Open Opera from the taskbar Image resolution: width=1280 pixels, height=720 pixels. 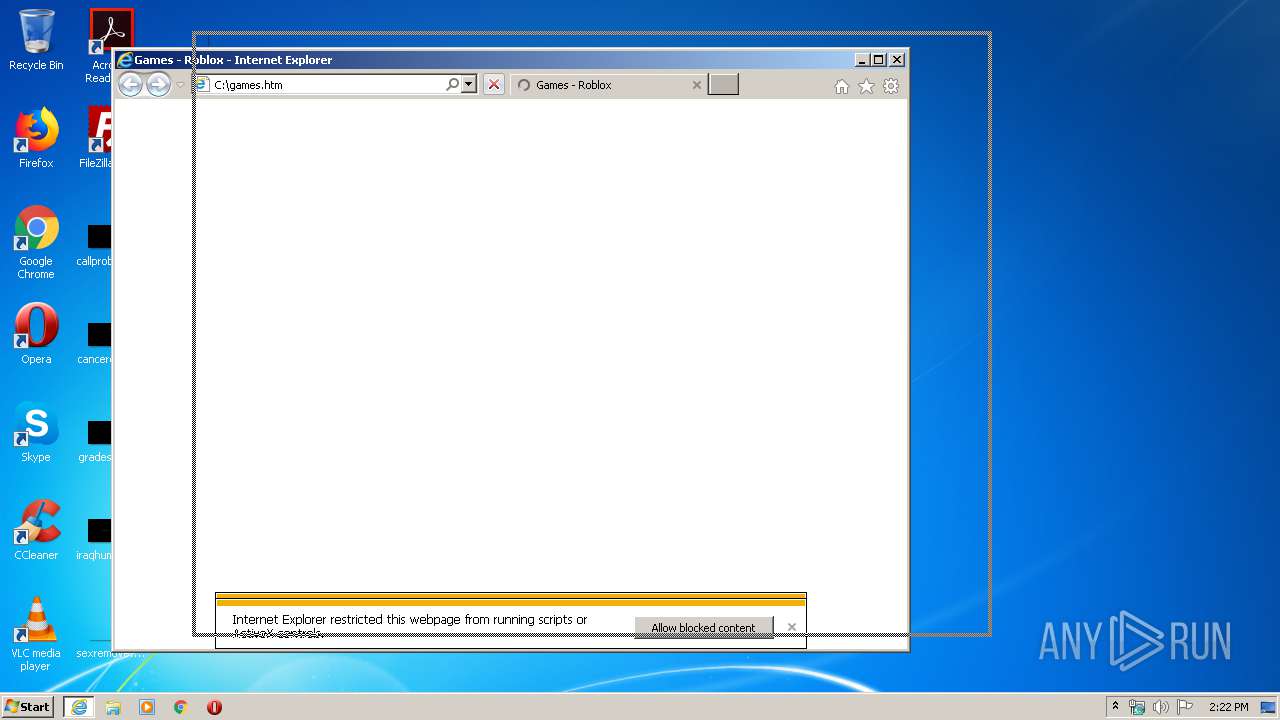coord(214,707)
